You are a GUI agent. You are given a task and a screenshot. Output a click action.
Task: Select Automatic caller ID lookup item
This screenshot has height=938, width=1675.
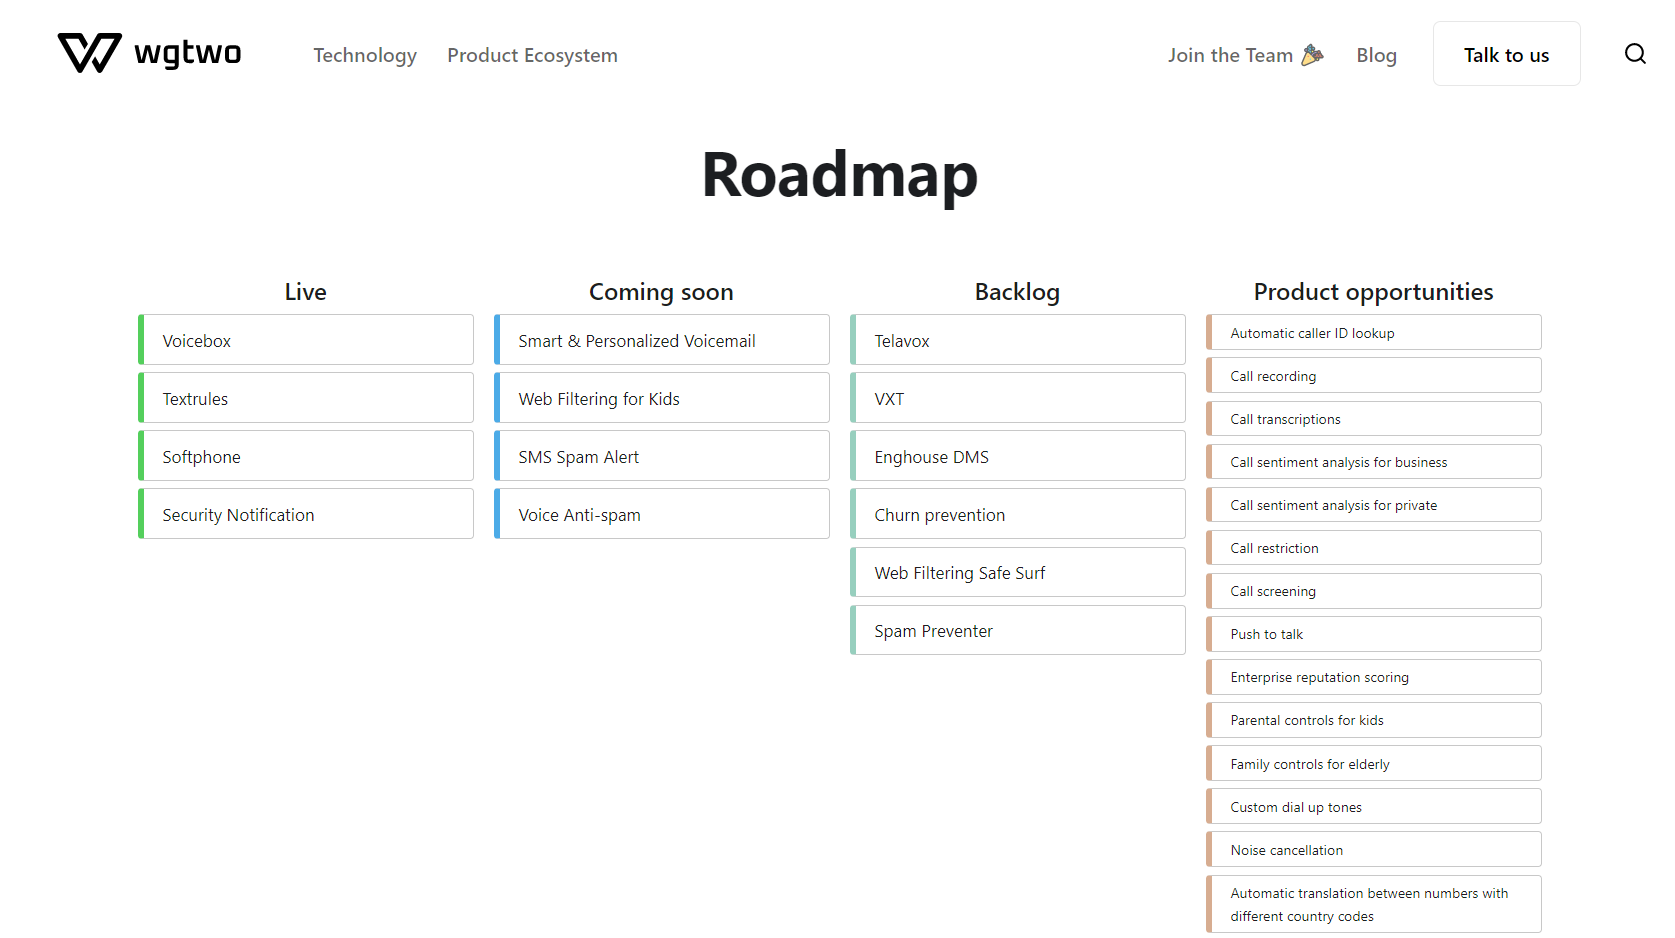(1374, 332)
